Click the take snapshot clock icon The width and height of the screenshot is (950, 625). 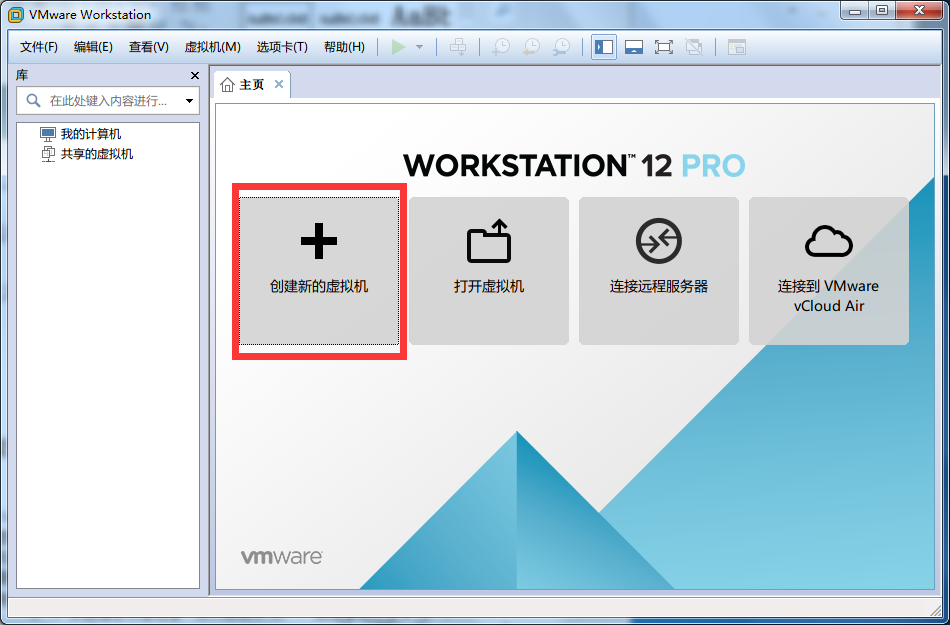point(500,47)
